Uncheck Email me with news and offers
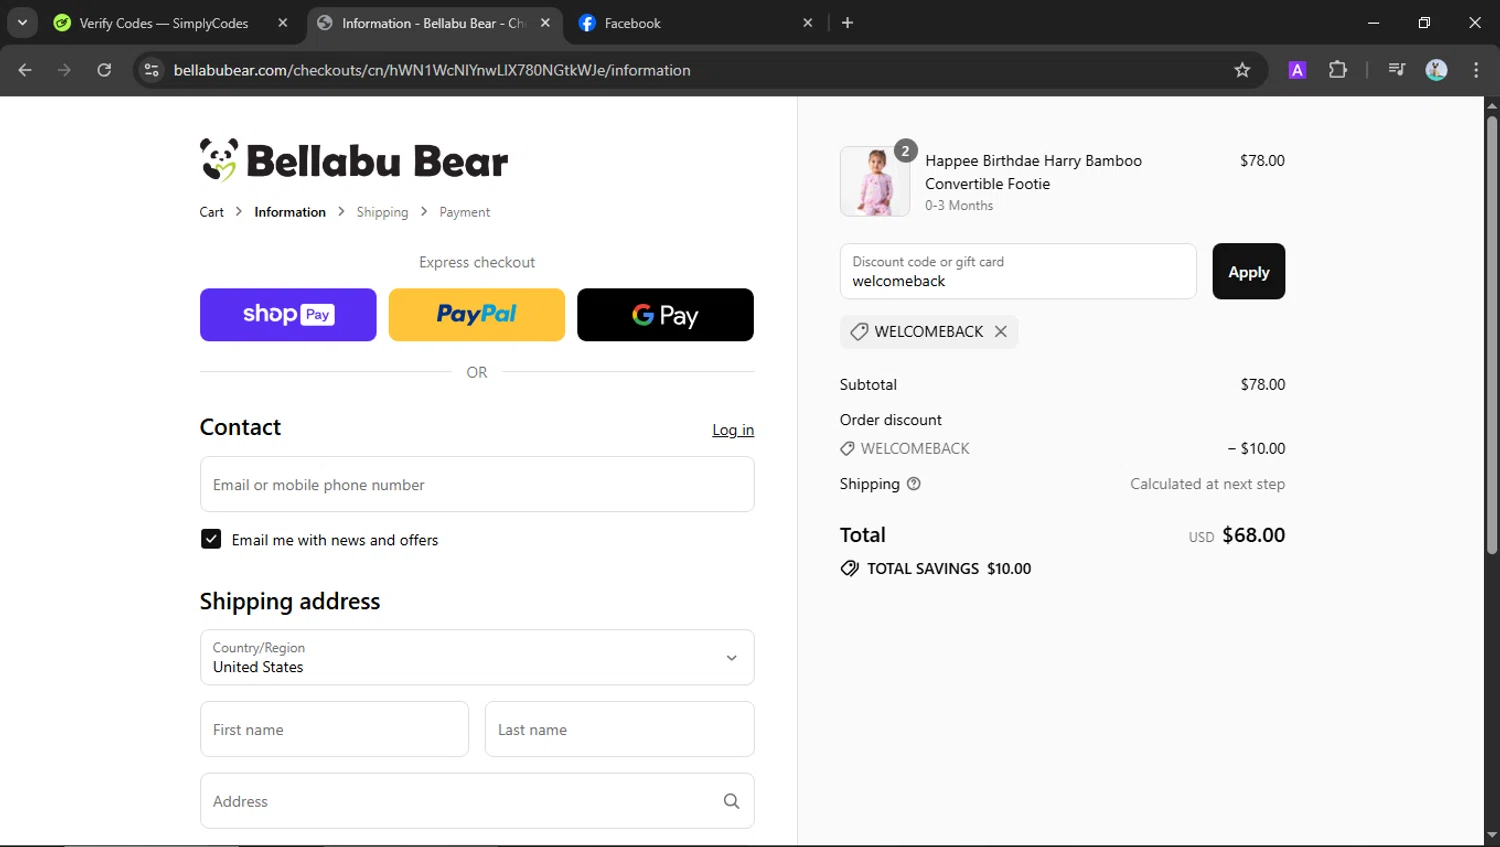The width and height of the screenshot is (1500, 847). 211,539
